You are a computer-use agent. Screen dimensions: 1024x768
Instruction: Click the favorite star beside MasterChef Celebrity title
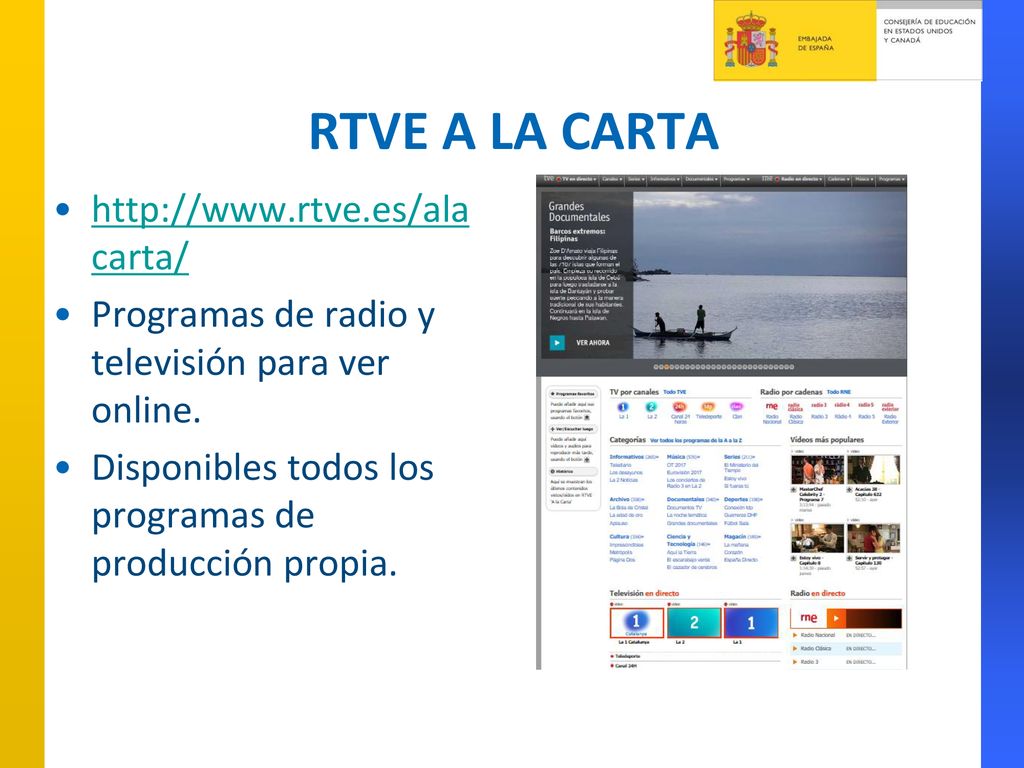coord(793,489)
